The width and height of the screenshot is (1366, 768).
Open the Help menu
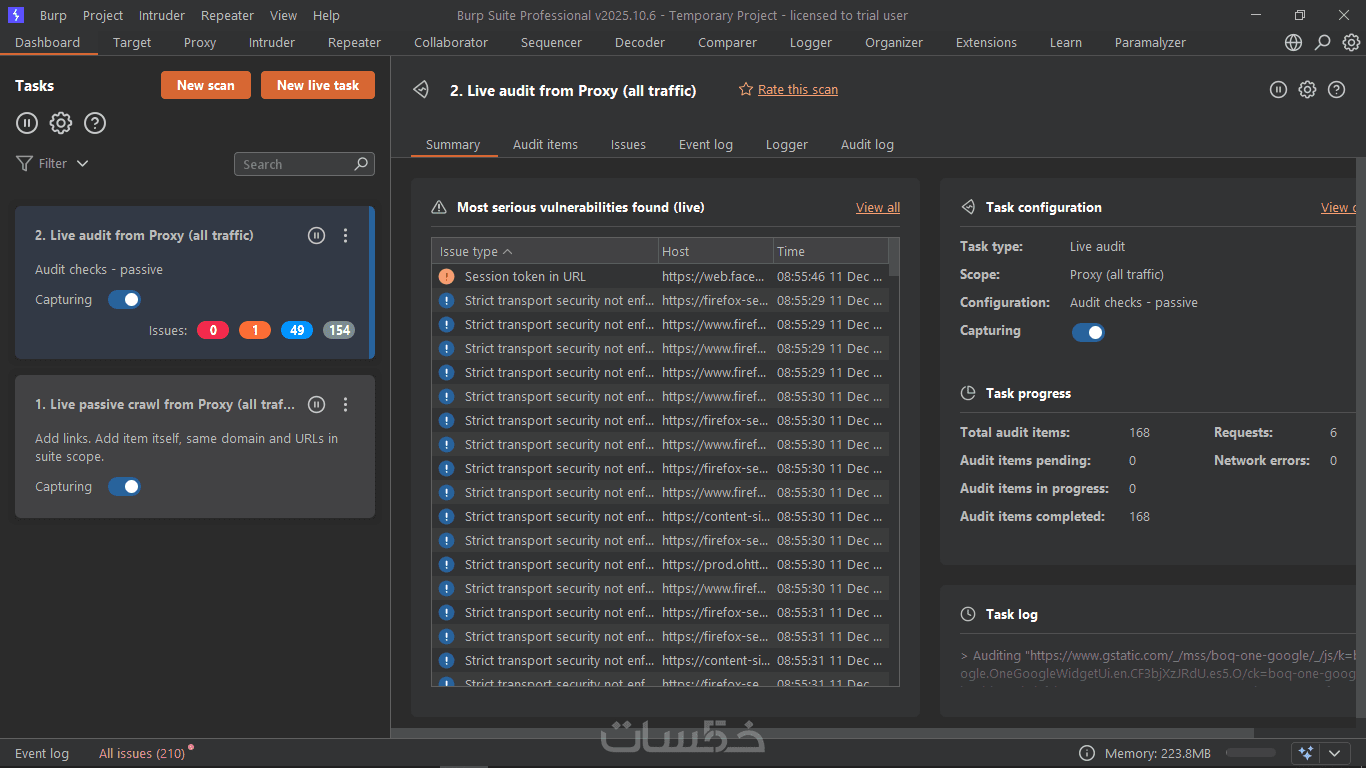(x=326, y=15)
